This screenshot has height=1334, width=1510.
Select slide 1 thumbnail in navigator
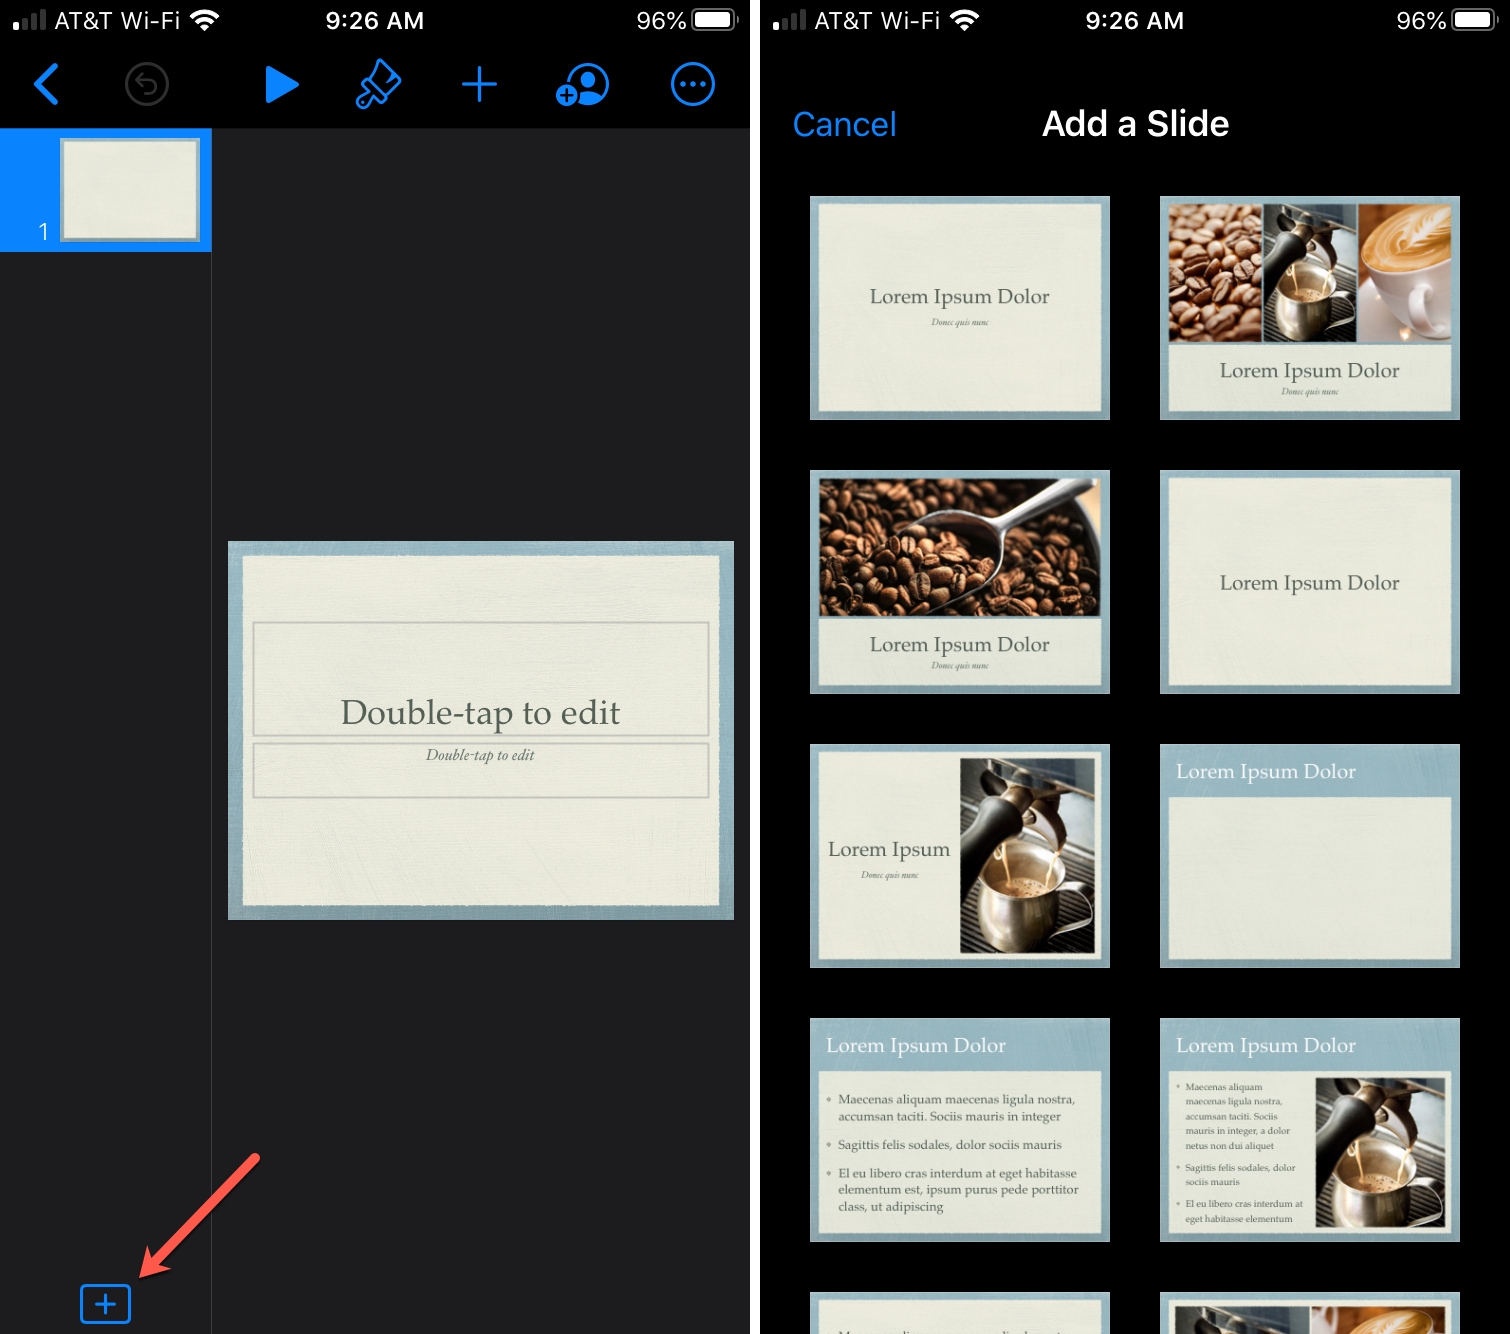[130, 190]
